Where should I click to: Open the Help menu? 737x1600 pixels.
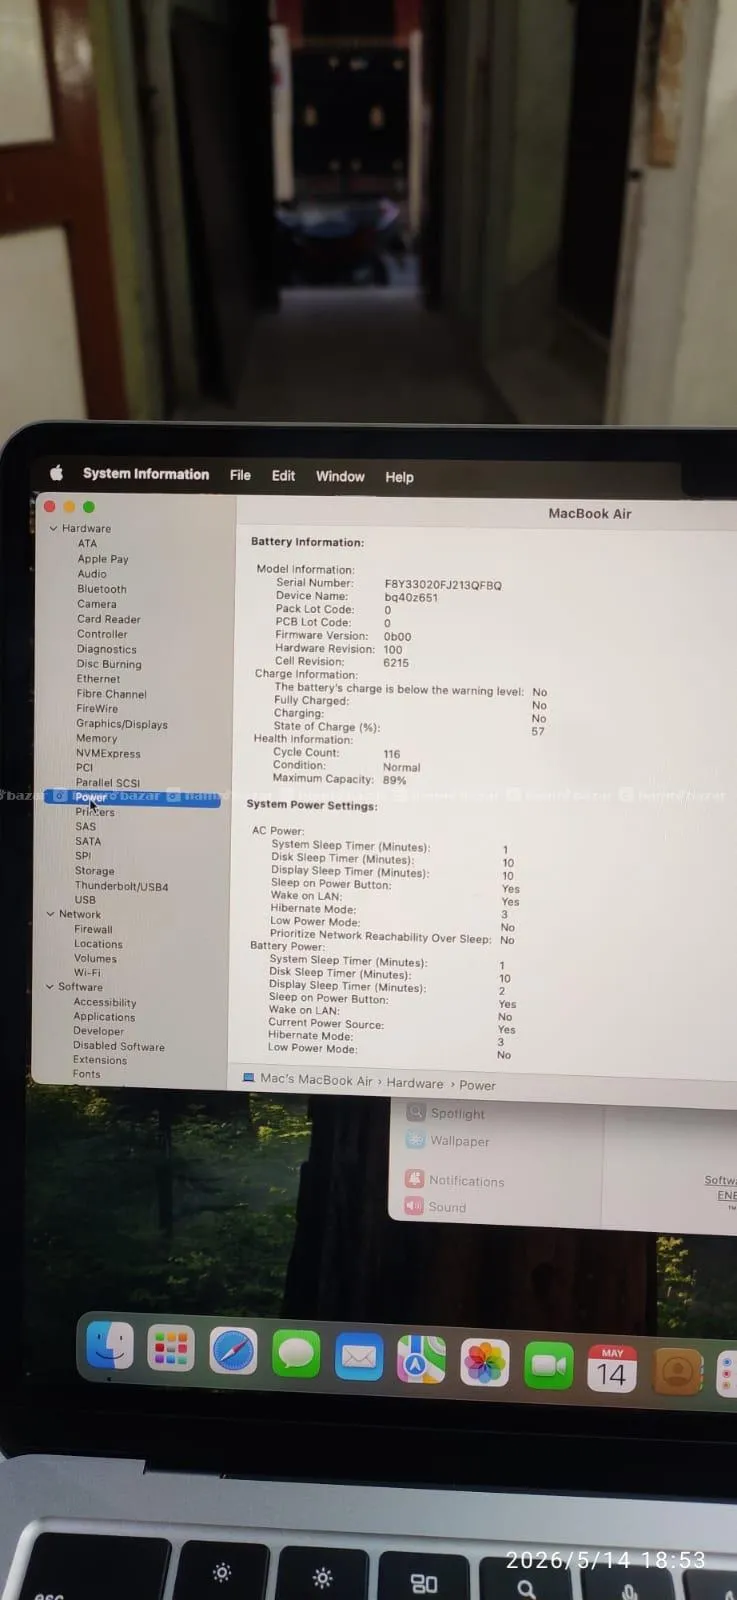coord(399,477)
